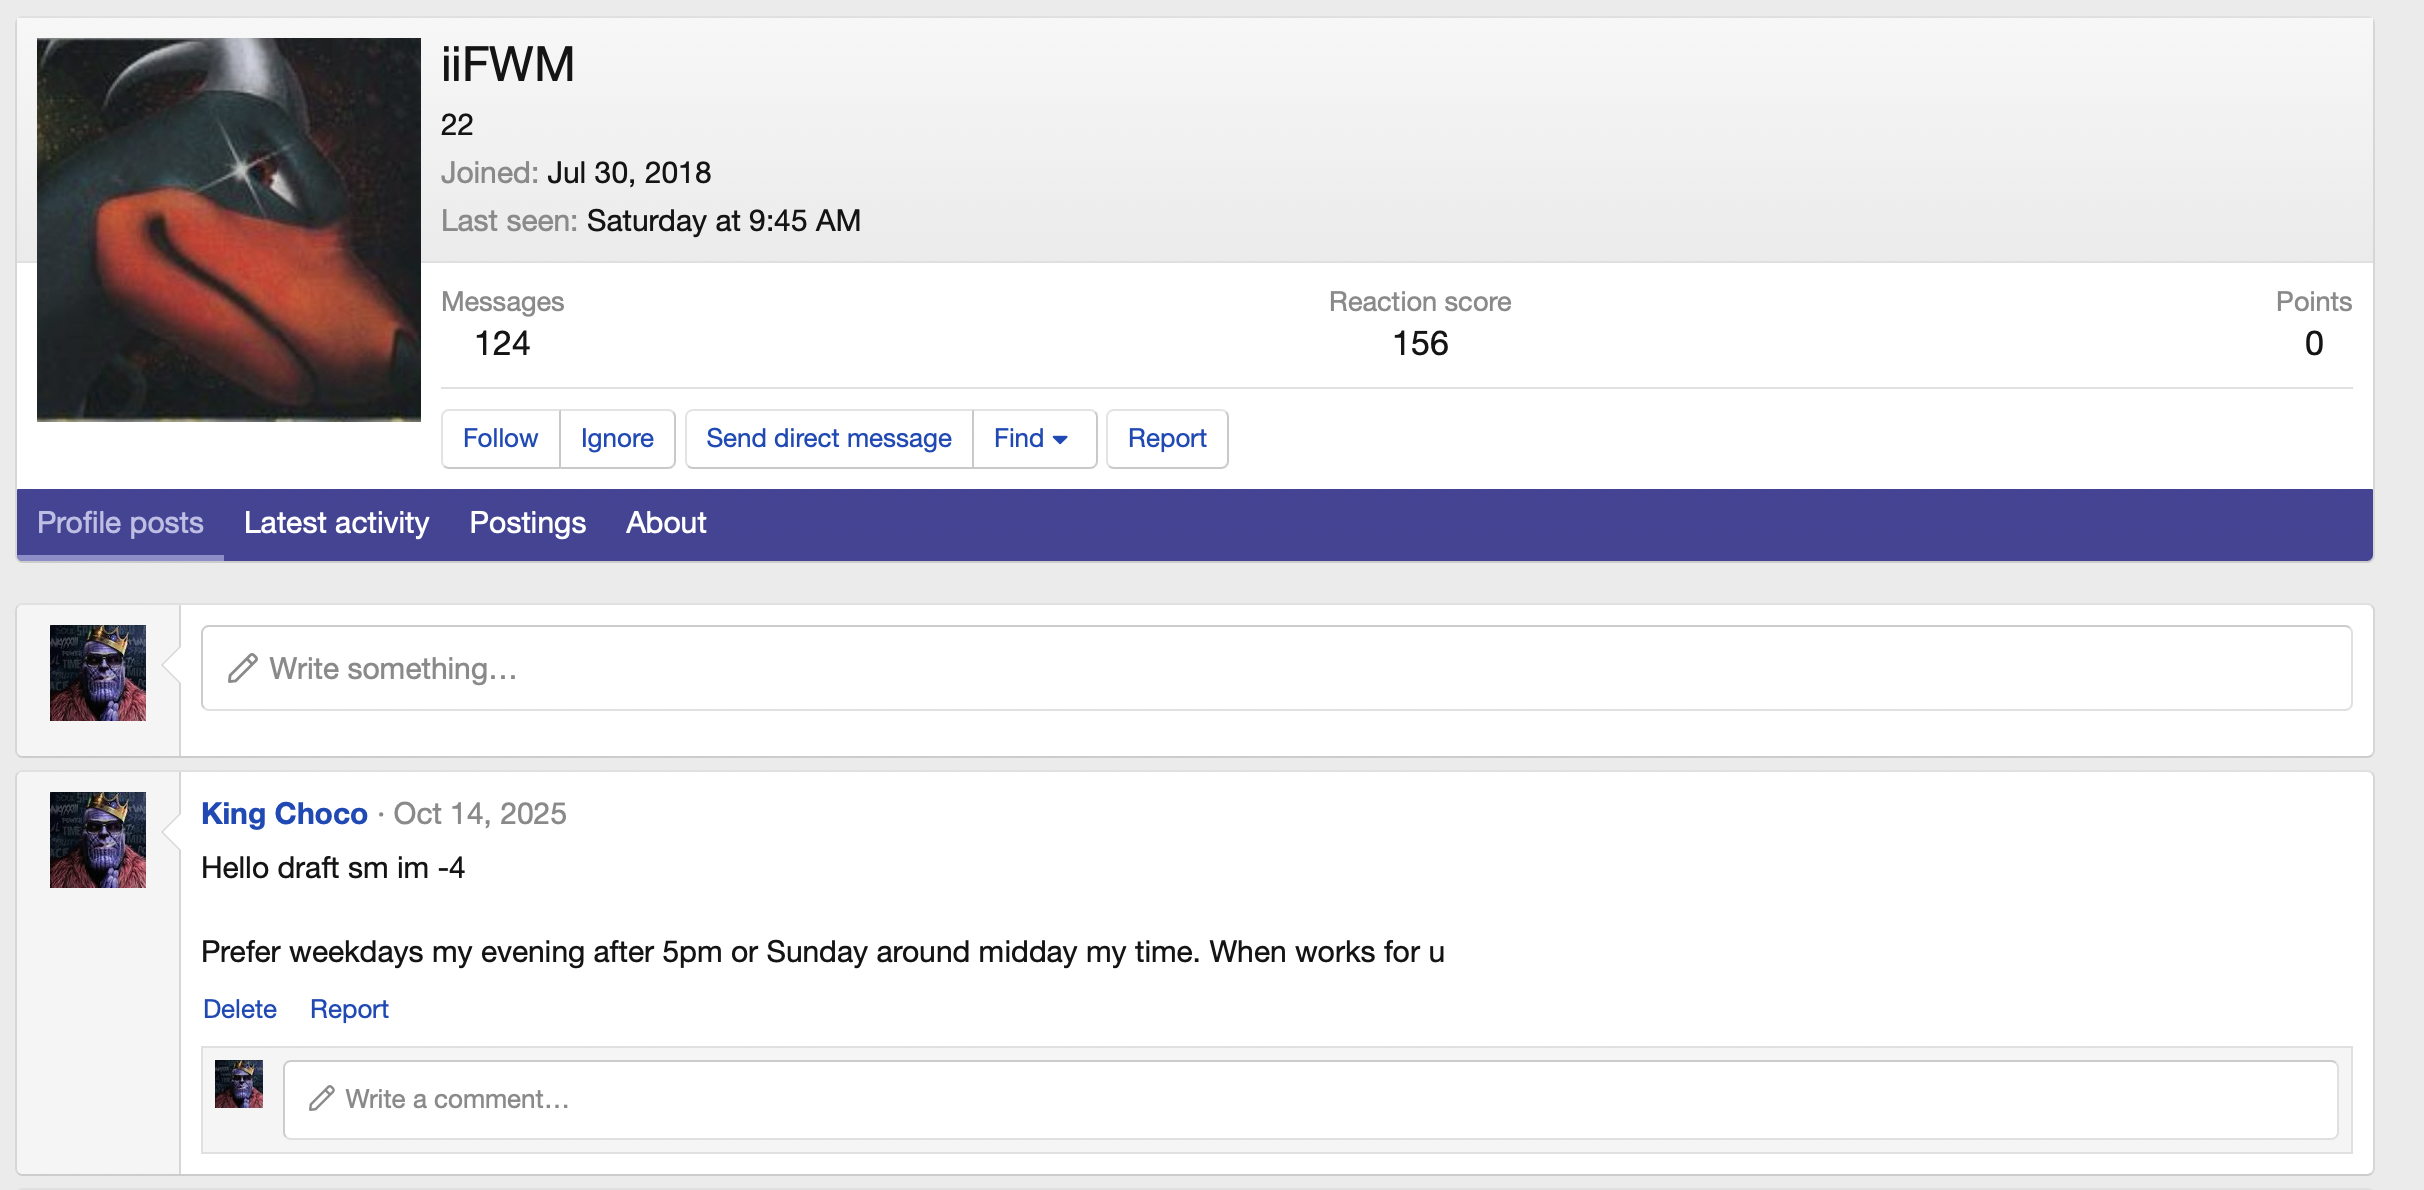The height and width of the screenshot is (1190, 2424).
Task: Click the Oct 14, 2025 post date link
Action: [480, 814]
